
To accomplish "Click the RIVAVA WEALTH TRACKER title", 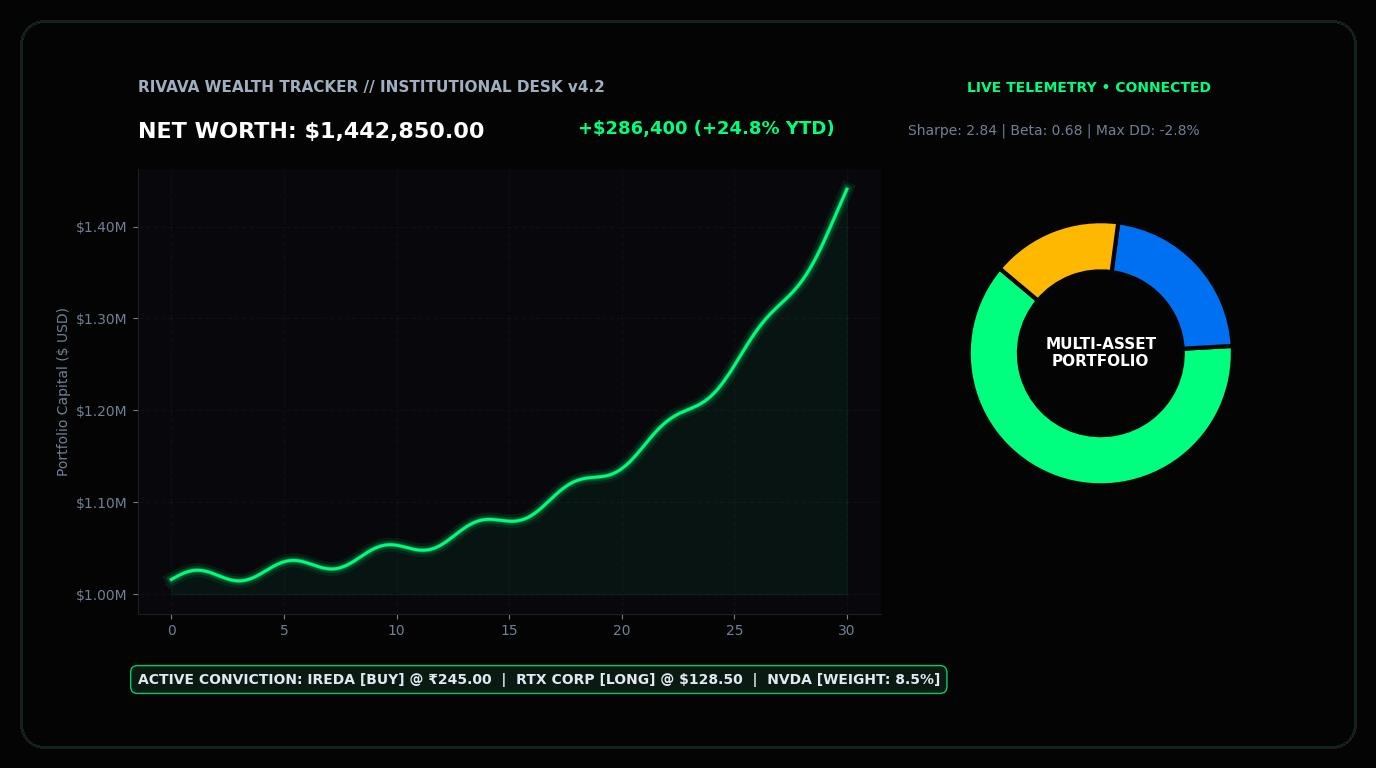I will 371,87.
